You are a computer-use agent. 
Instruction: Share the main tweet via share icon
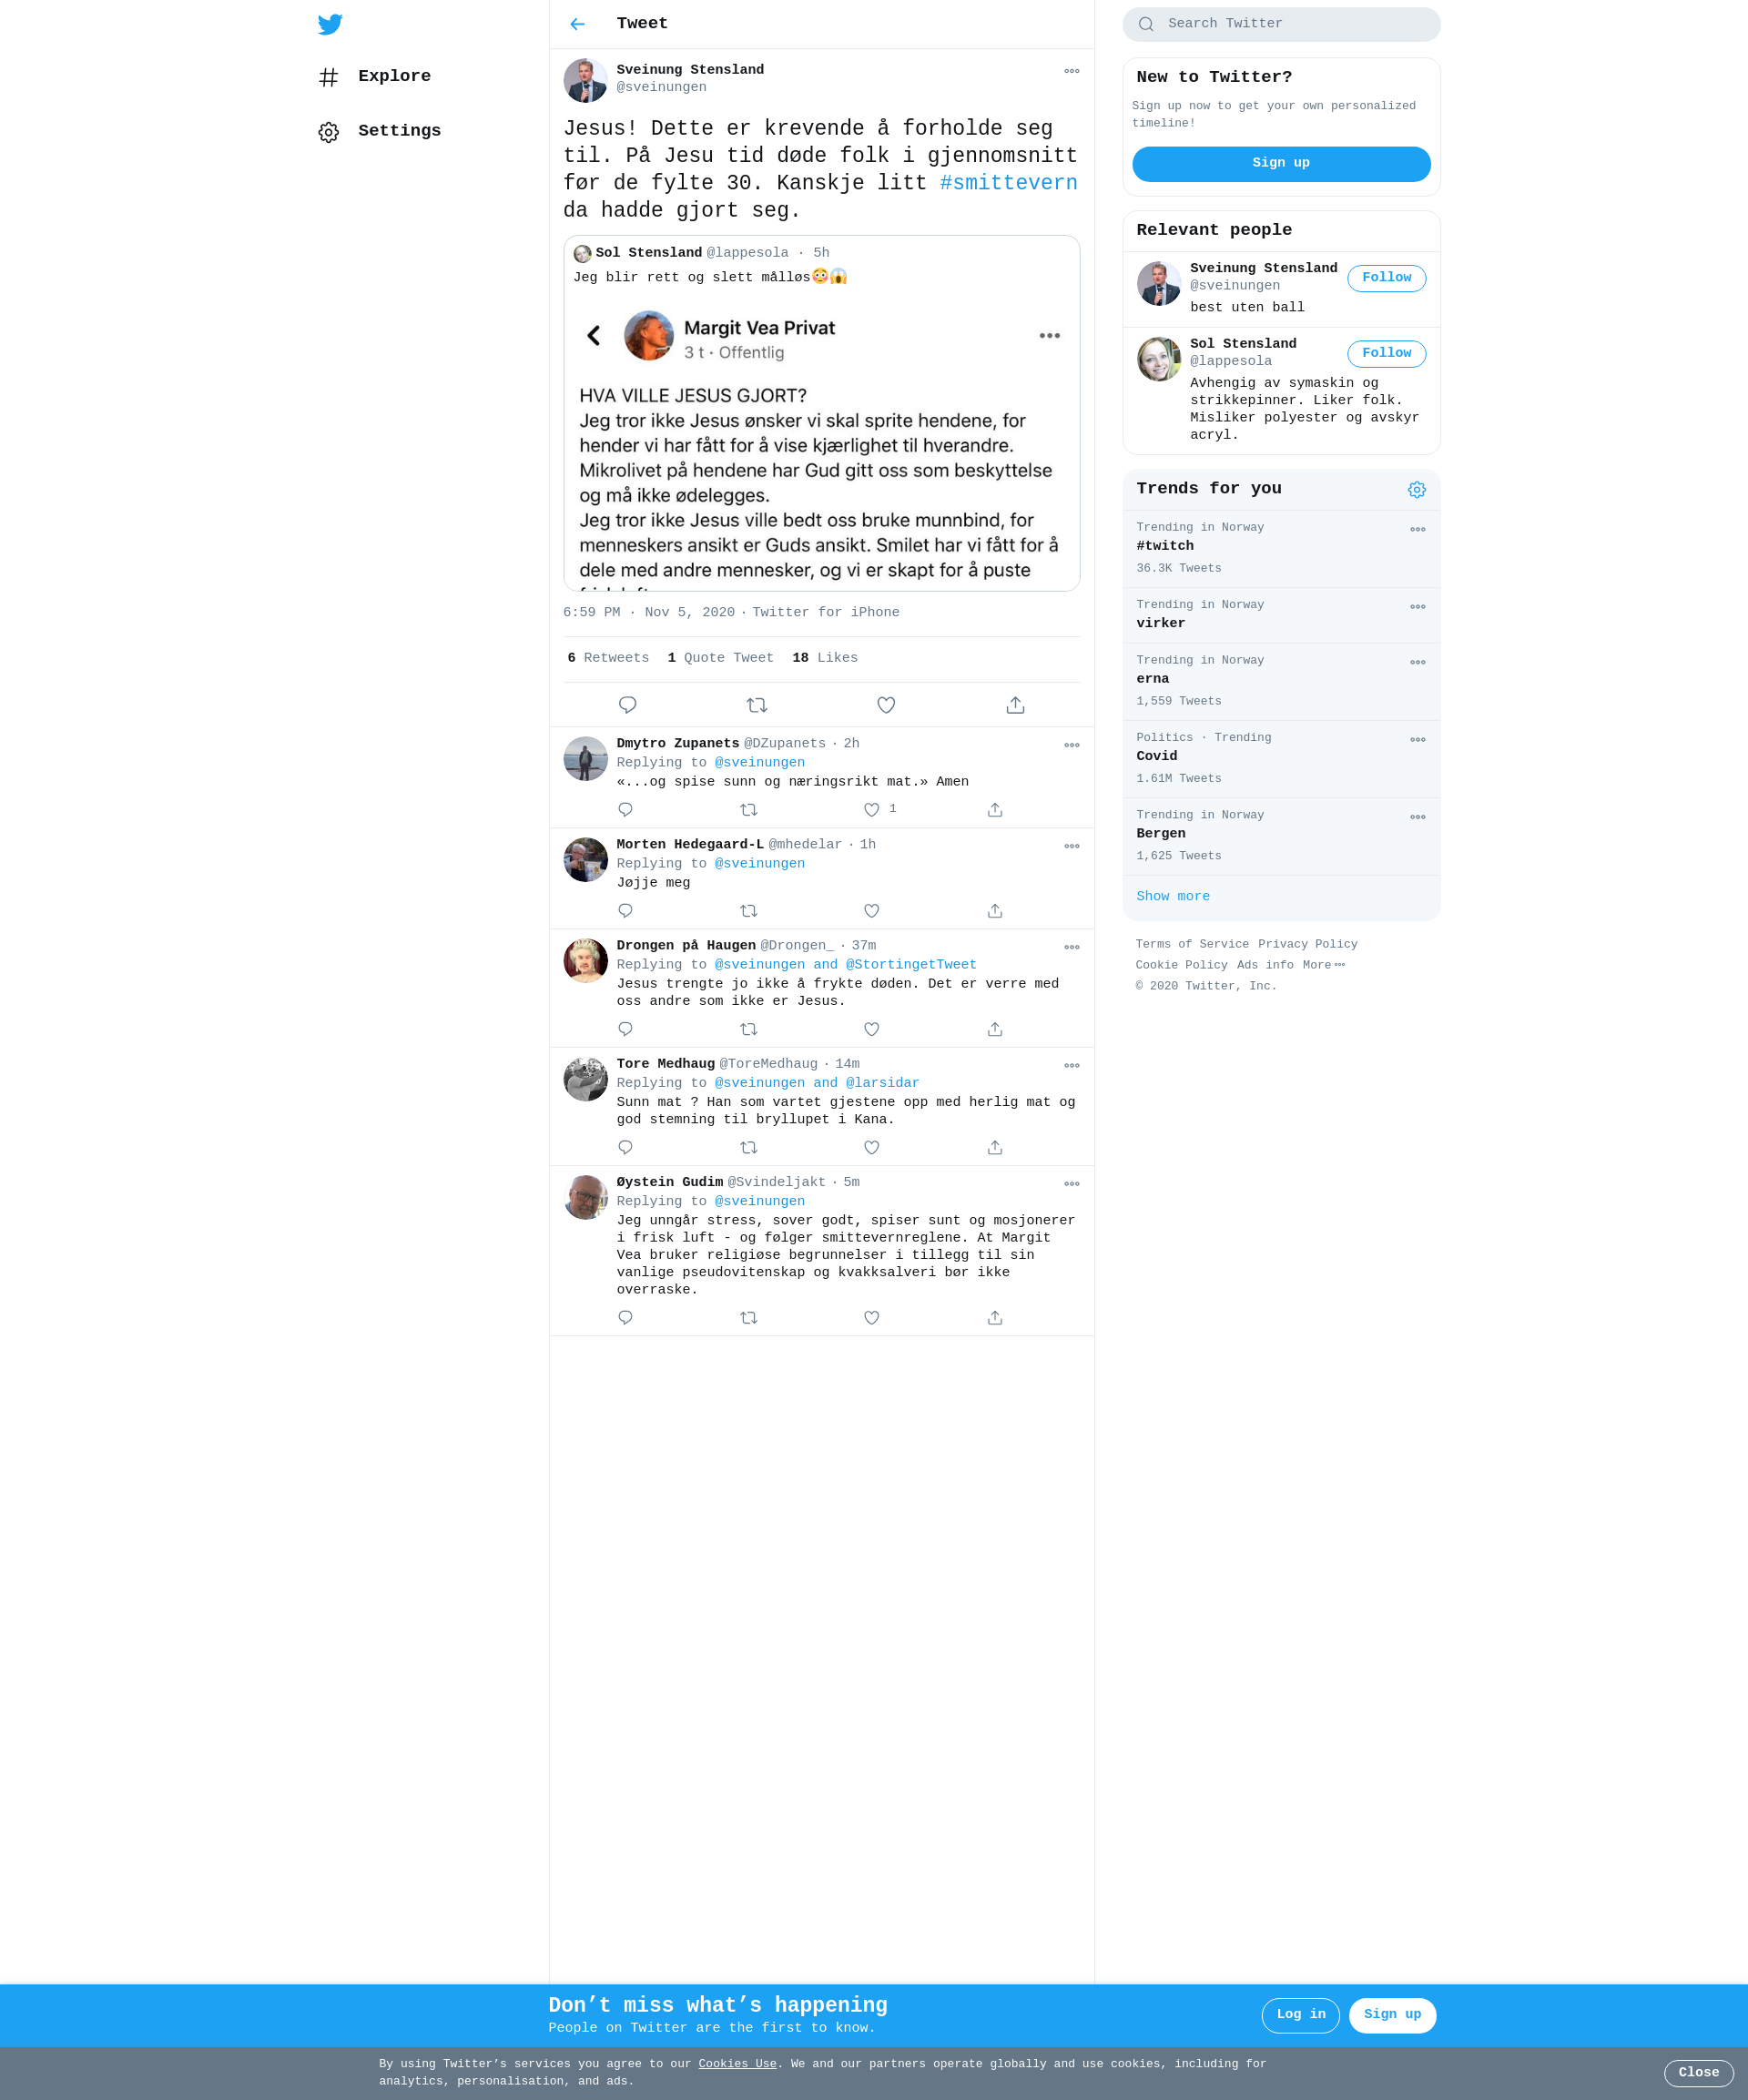pyautogui.click(x=1015, y=705)
